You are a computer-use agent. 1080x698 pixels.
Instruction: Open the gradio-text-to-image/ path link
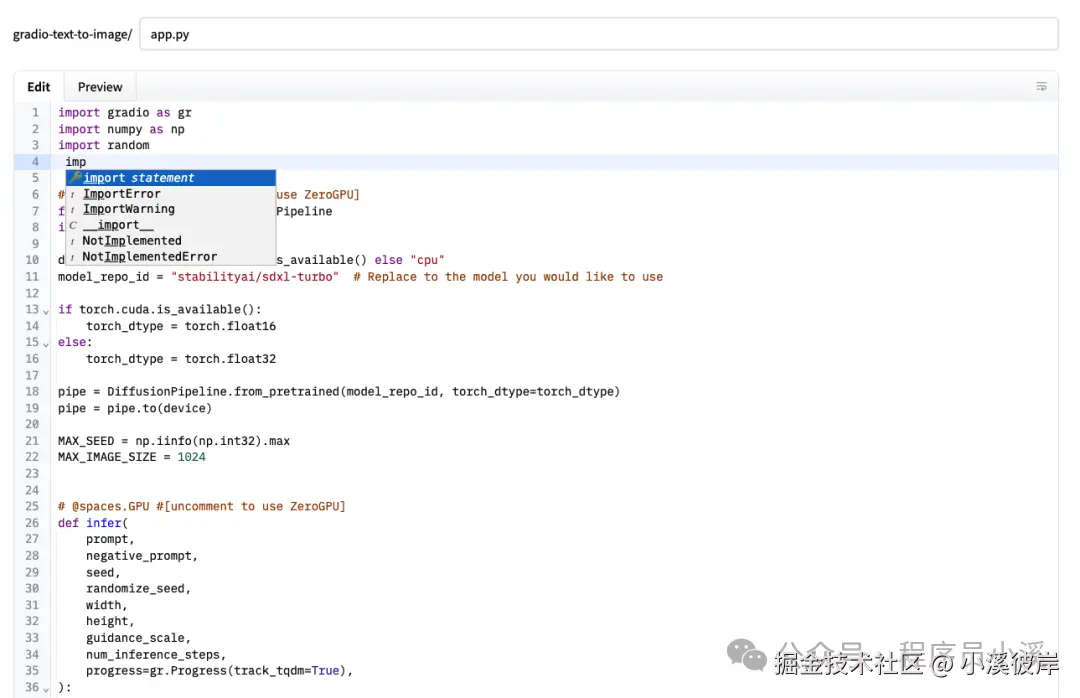click(x=72, y=34)
